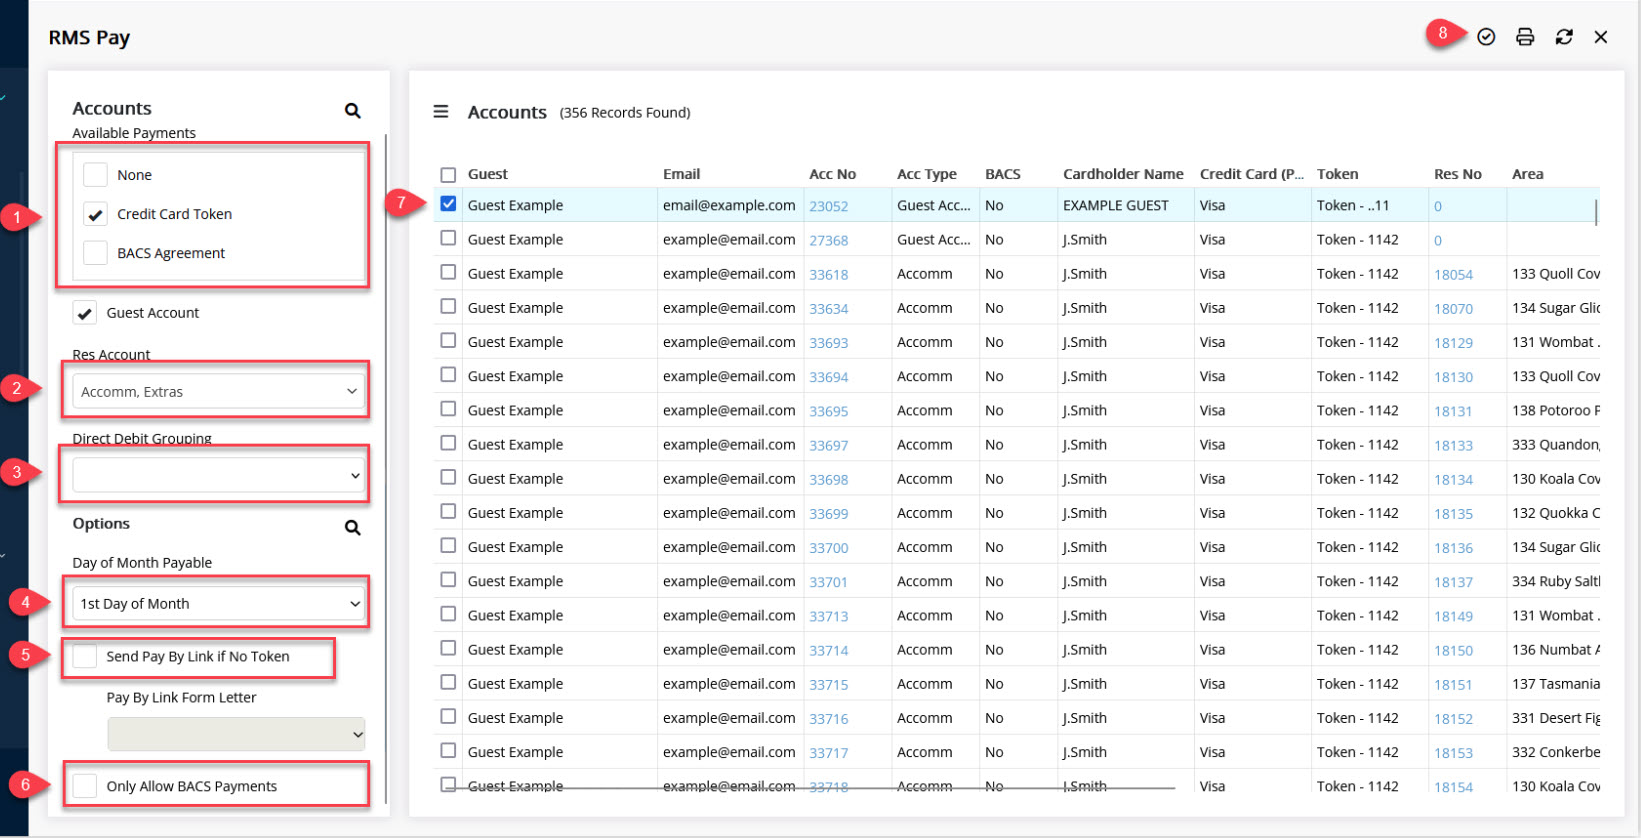1641x838 pixels.
Task: Open the Direct Debit Grouping dropdown
Action: pyautogui.click(x=218, y=475)
